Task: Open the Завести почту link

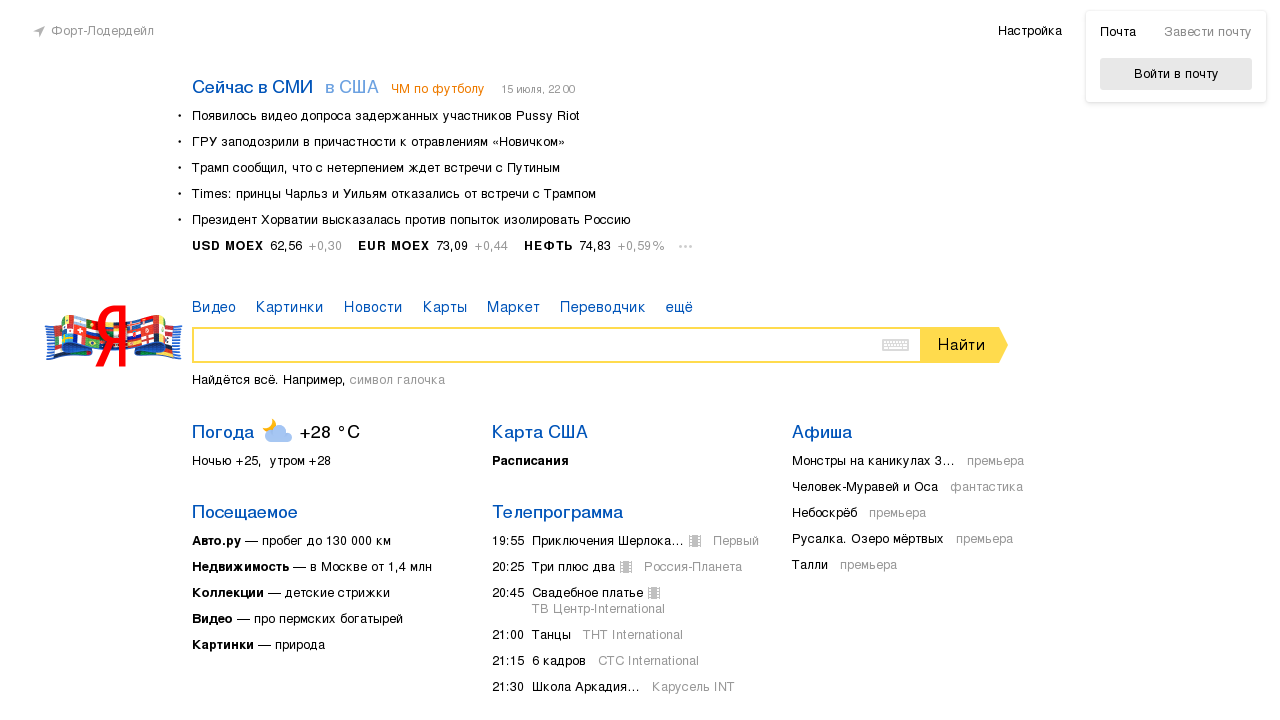Action: pyautogui.click(x=1208, y=32)
